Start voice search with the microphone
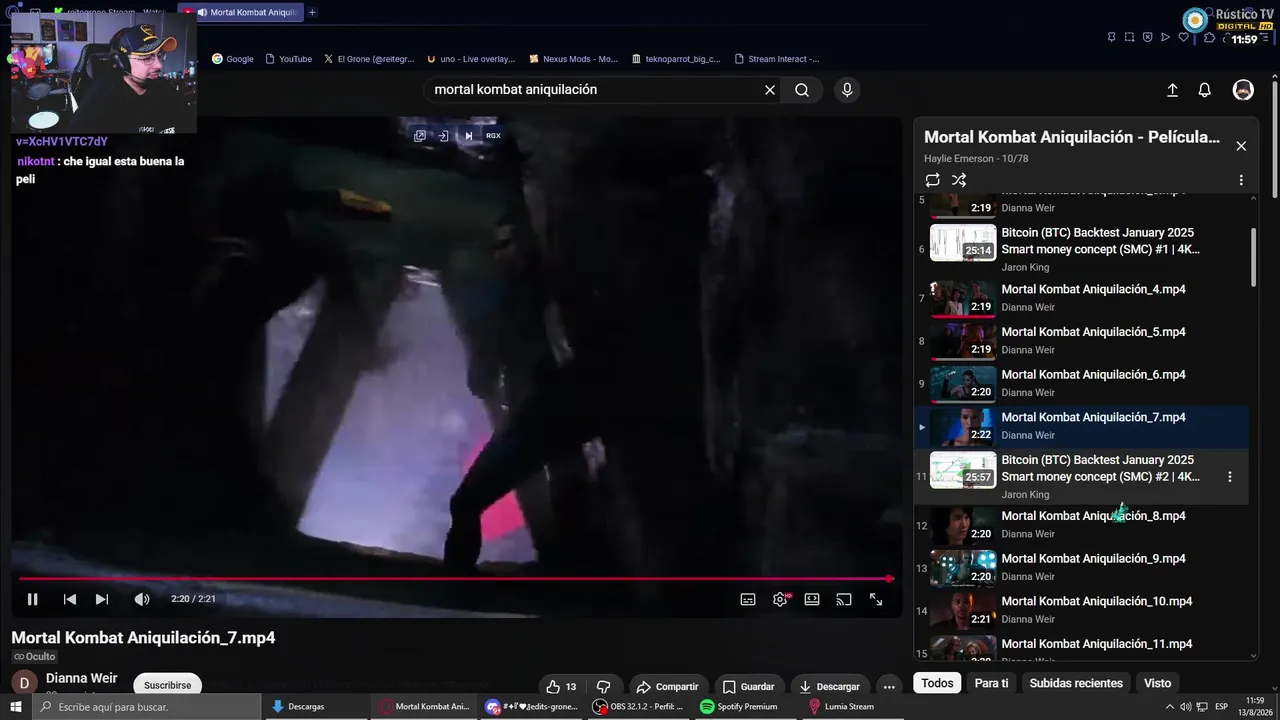 847,90
